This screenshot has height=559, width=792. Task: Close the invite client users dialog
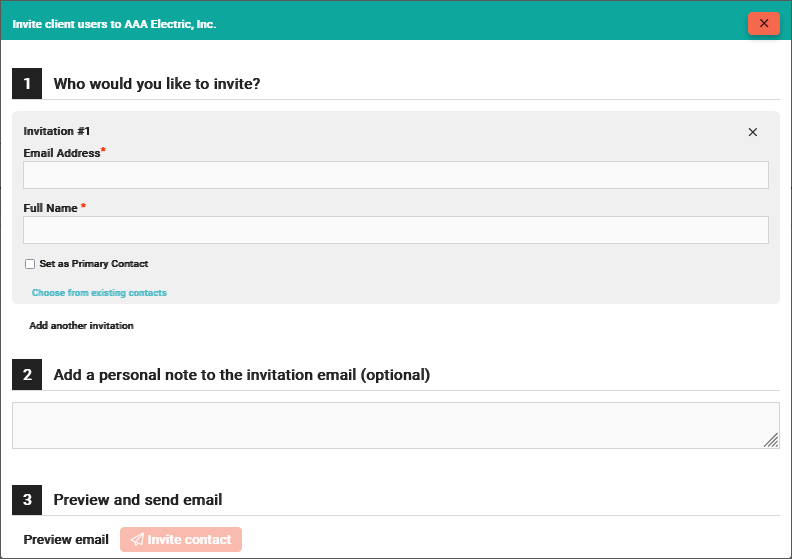(763, 23)
